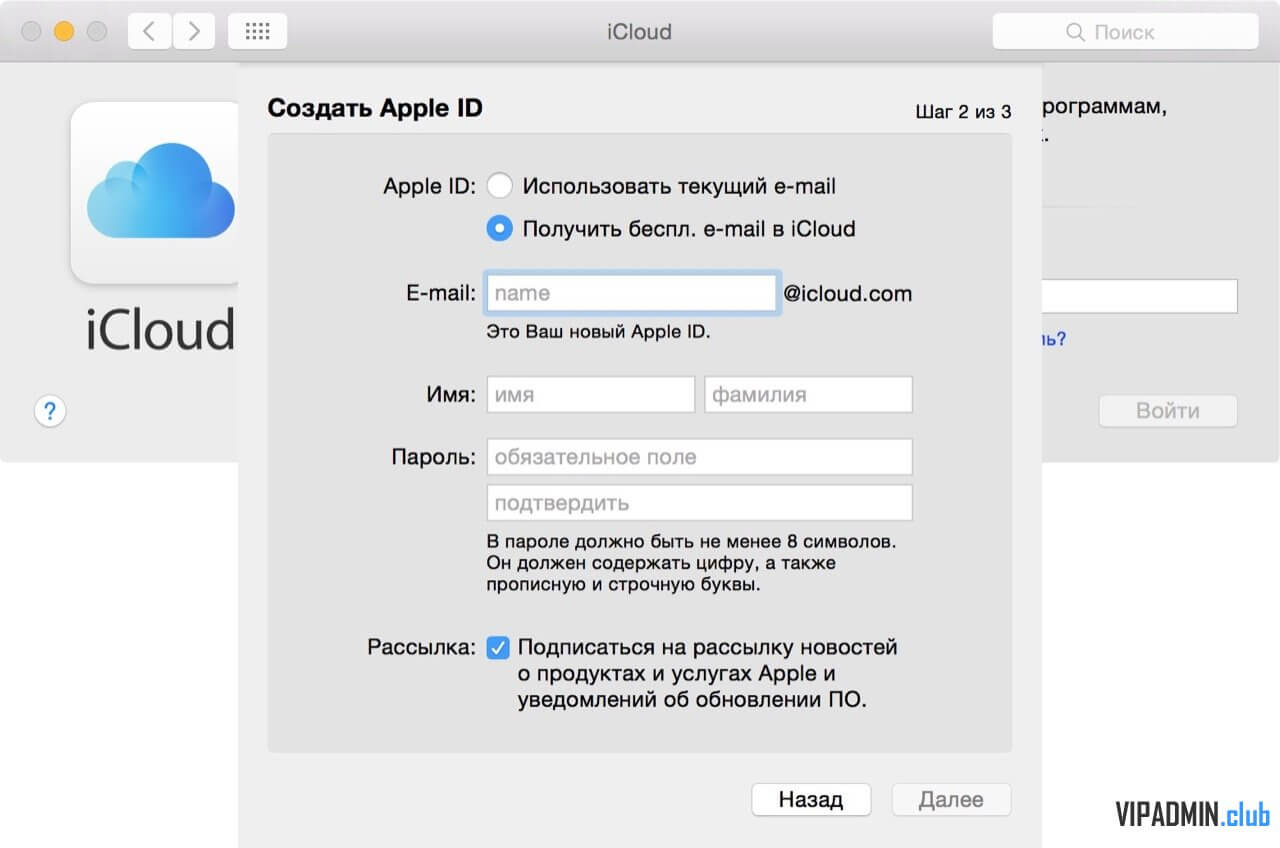Select 'Получить беспл. e-mail в iCloud' option
The height and width of the screenshot is (848, 1280).
tap(499, 229)
